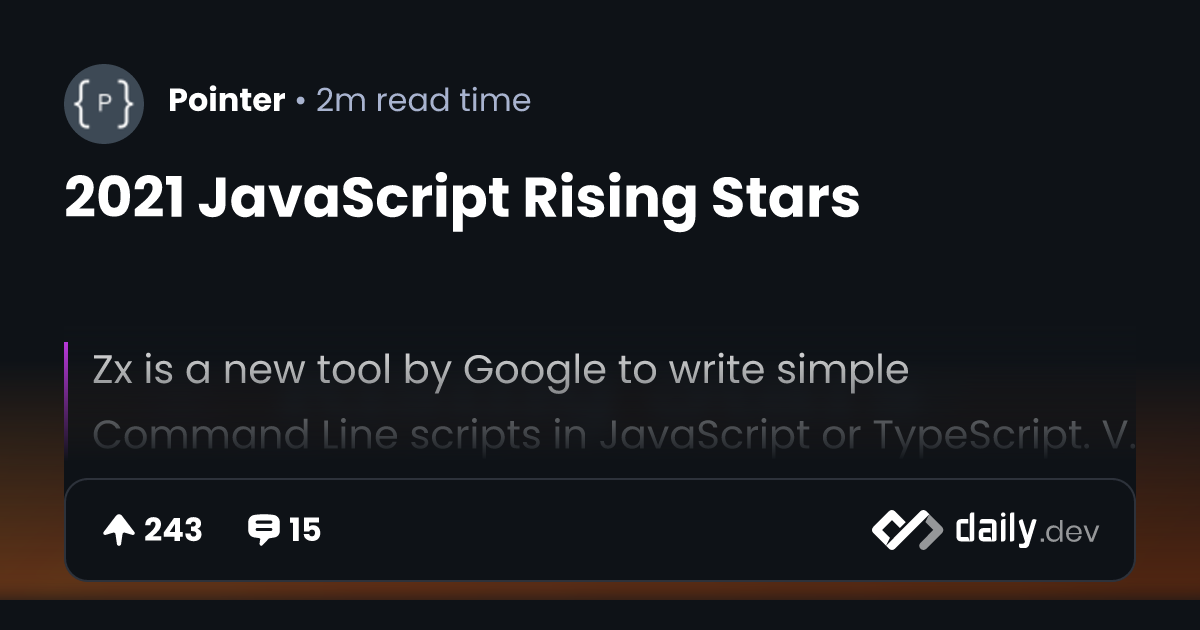Click the daily.dev logo mark

click(x=906, y=530)
